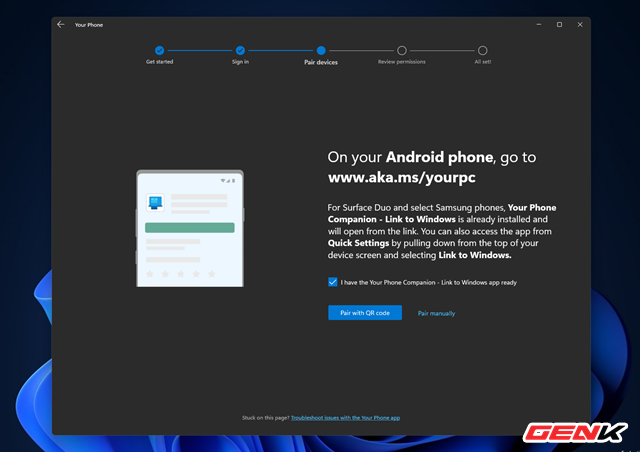Open Troubleshoot issues with the Your Phone app

(345, 418)
